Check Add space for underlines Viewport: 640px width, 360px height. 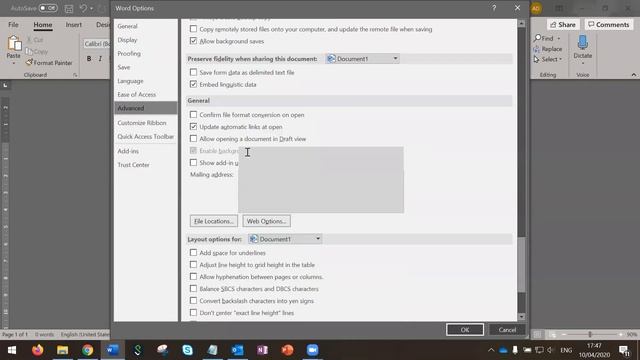(x=193, y=253)
